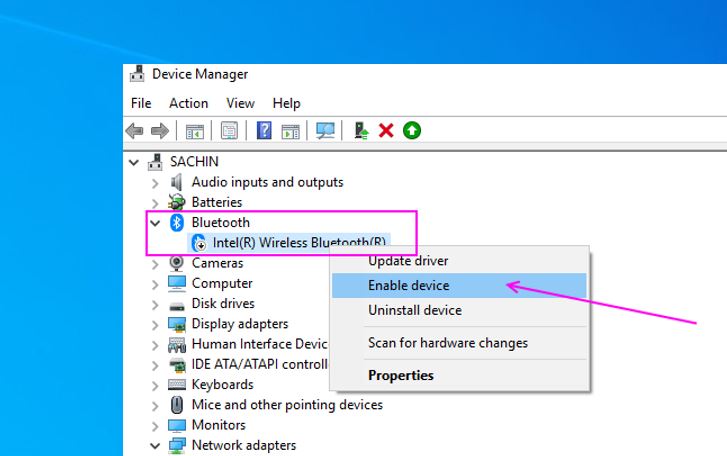The image size is (727, 456).
Task: Open the File menu
Action: (x=141, y=103)
